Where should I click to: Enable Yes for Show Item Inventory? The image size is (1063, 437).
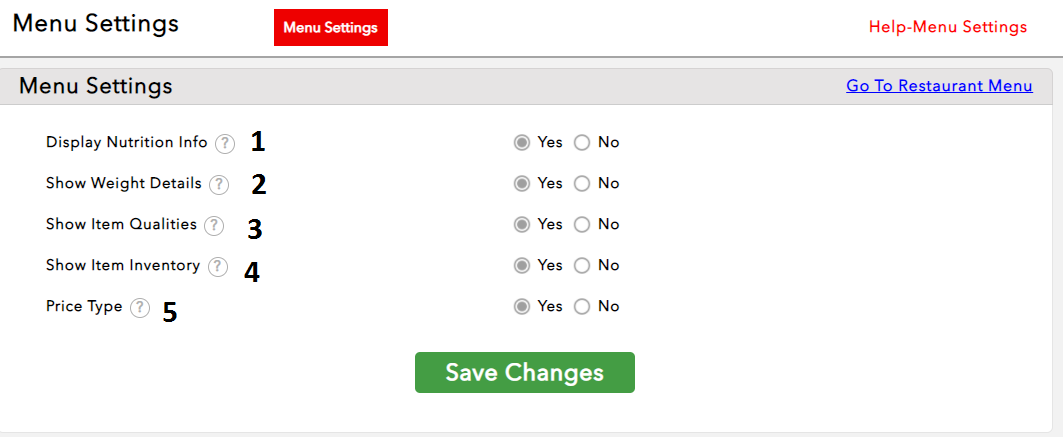coord(521,265)
